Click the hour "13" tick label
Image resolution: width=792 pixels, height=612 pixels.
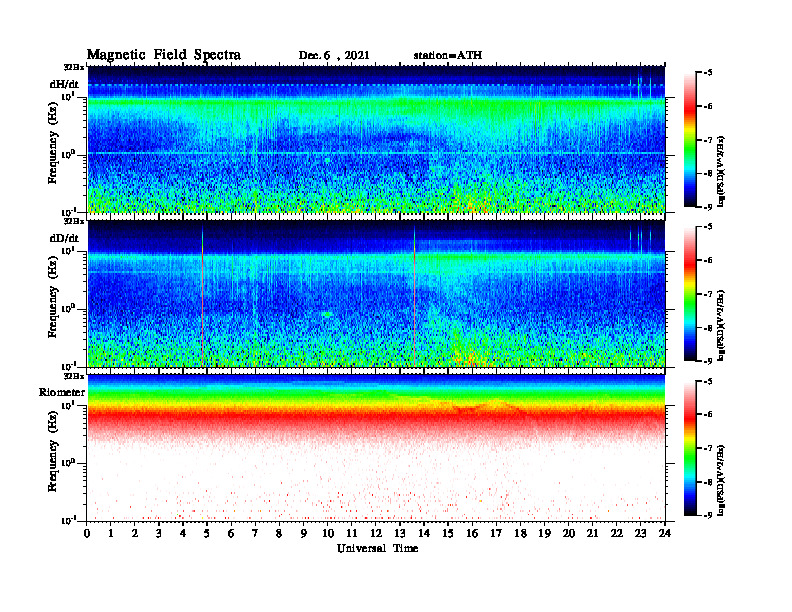[x=400, y=534]
